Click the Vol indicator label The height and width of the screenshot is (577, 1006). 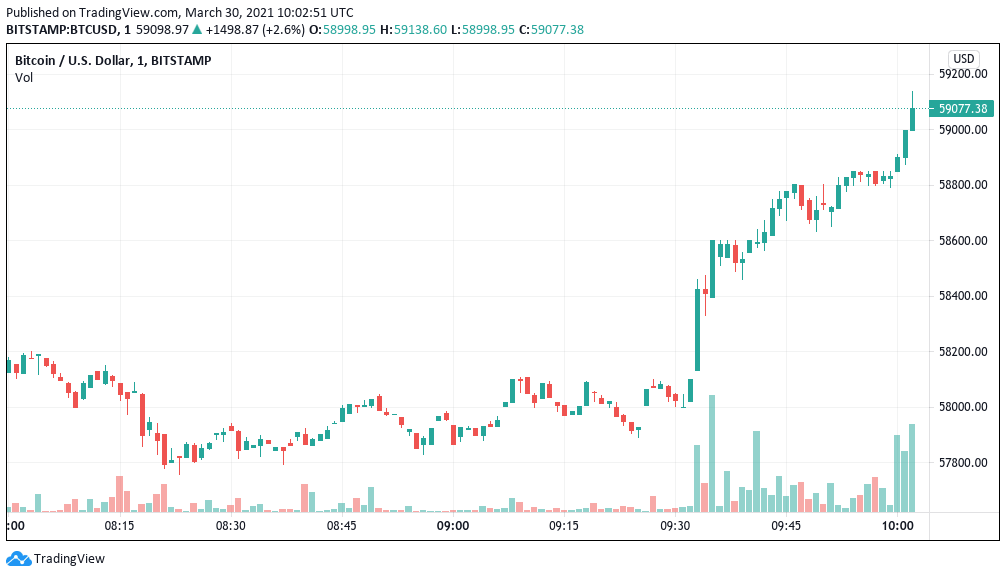(x=23, y=78)
